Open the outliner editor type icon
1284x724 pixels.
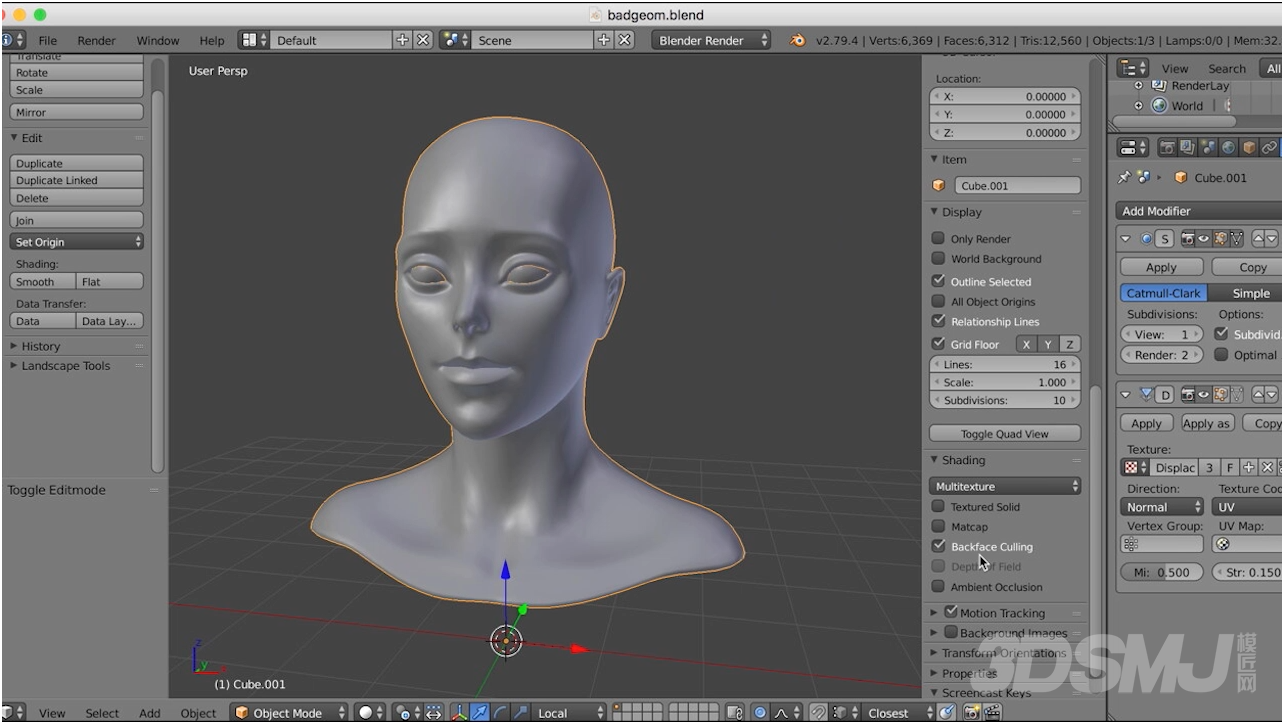(x=1132, y=68)
